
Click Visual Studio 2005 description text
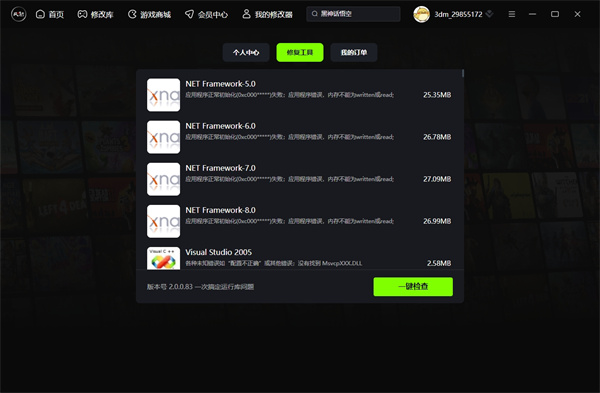[x=274, y=263]
